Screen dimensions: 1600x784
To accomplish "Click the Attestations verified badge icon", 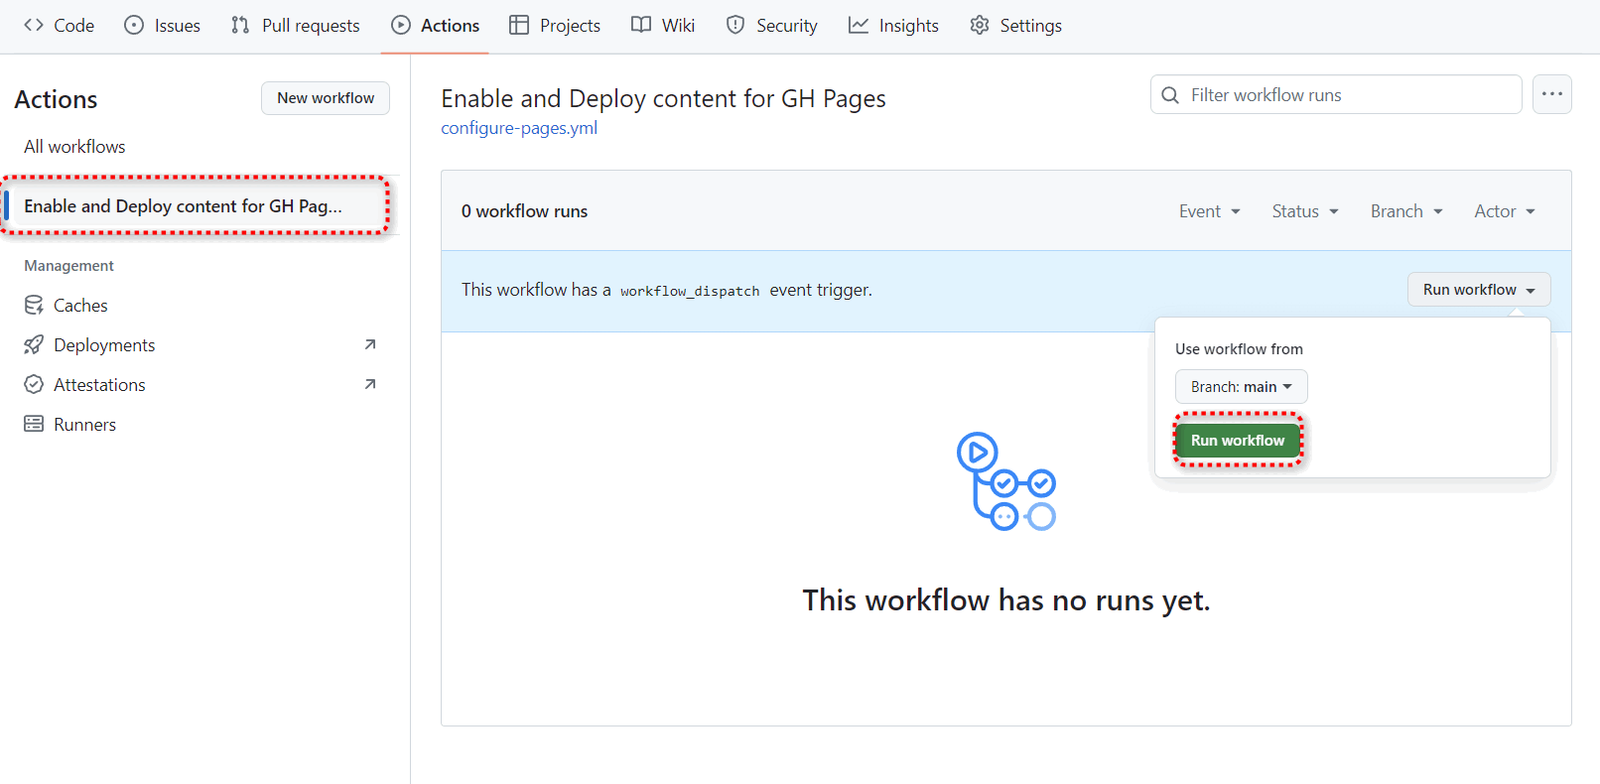I will (34, 385).
